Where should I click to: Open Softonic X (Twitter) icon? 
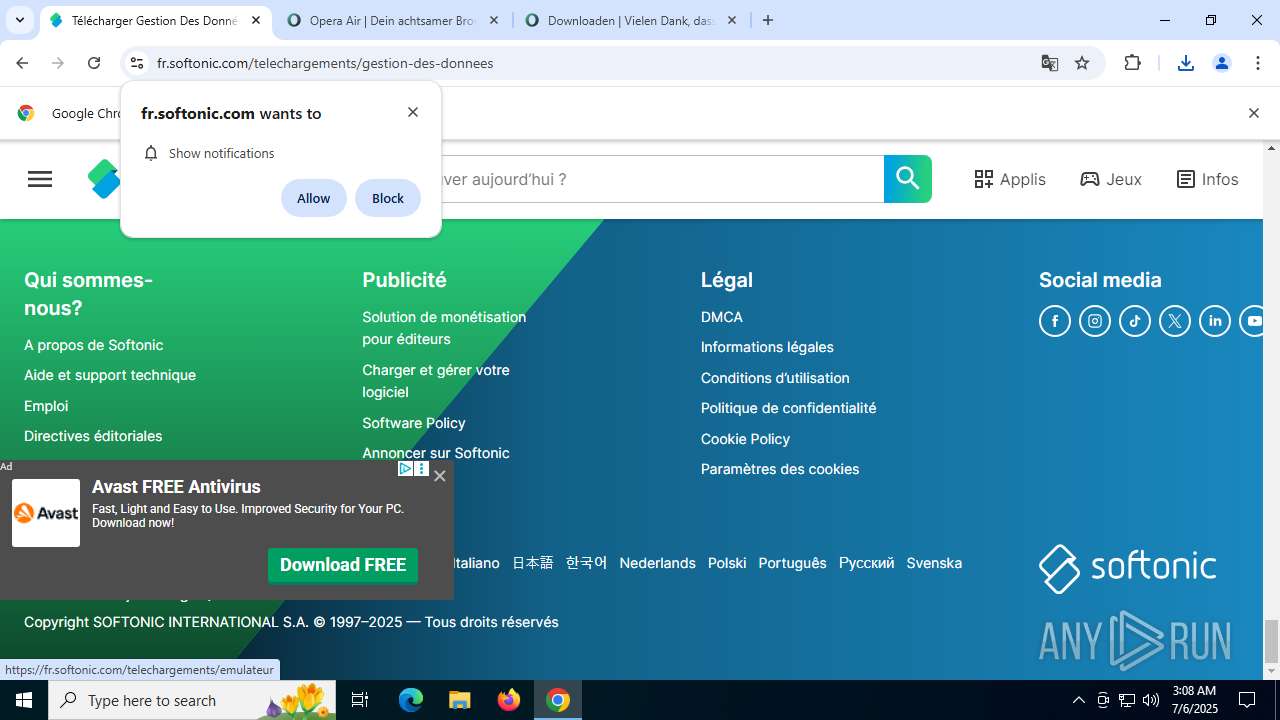pyautogui.click(x=1175, y=321)
